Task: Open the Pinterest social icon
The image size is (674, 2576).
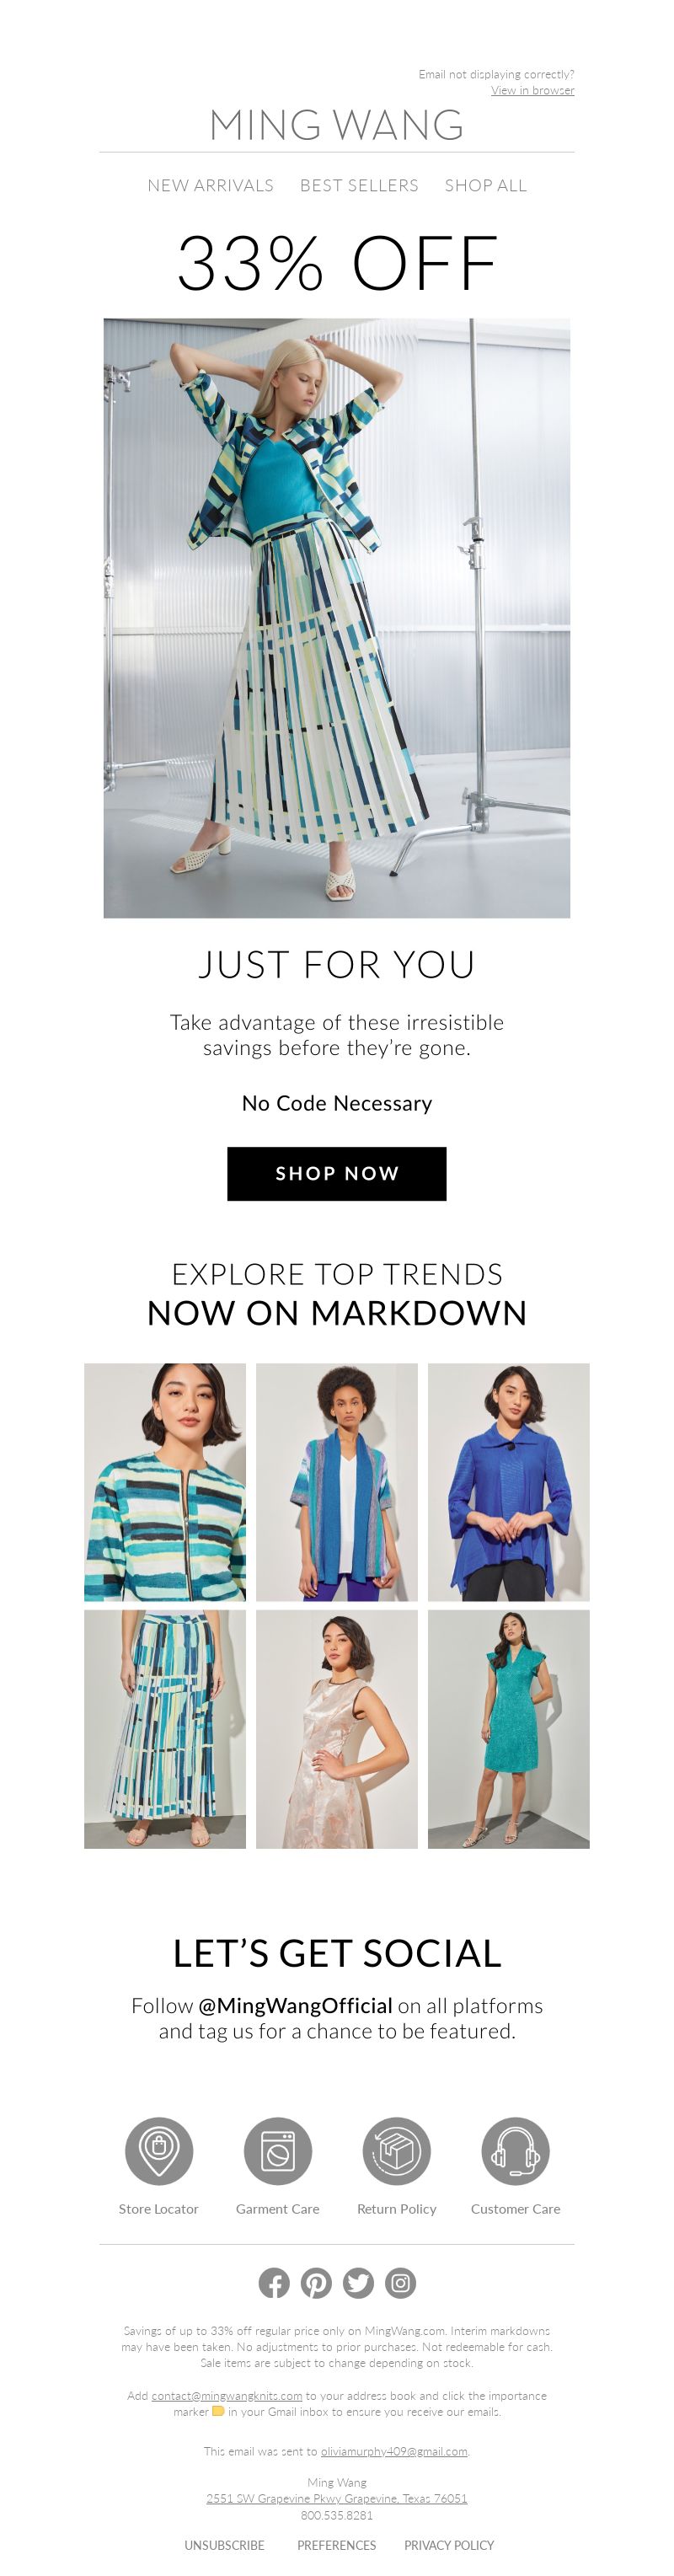Action: pos(316,2282)
